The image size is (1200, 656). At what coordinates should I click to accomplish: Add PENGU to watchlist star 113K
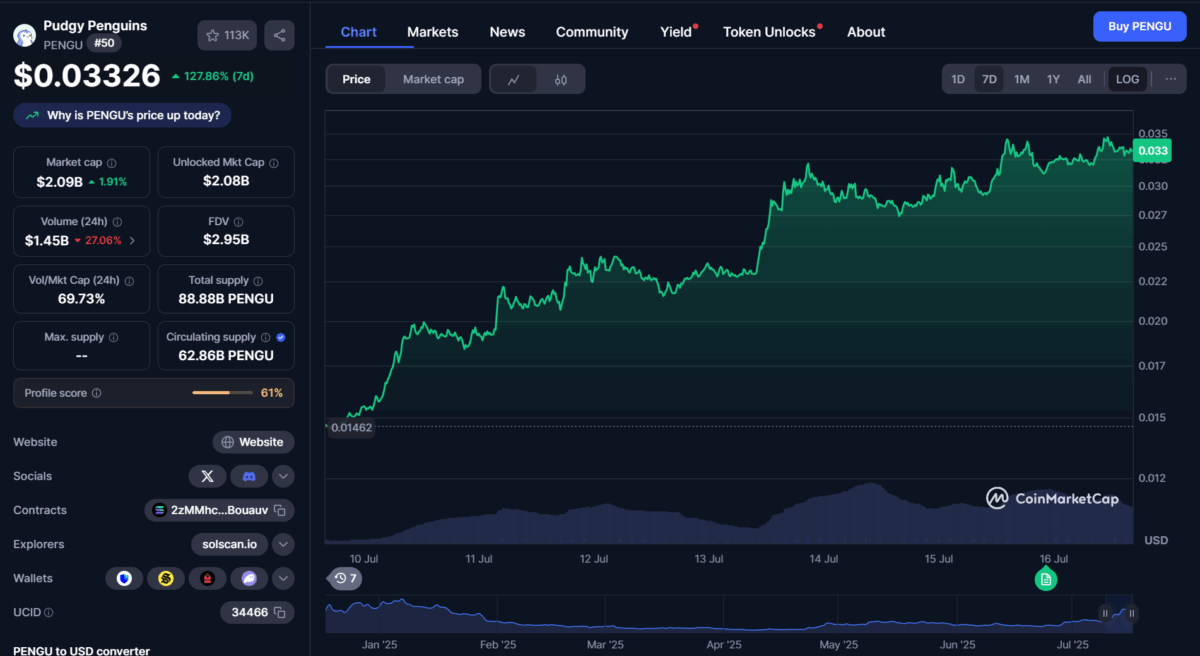(x=227, y=35)
